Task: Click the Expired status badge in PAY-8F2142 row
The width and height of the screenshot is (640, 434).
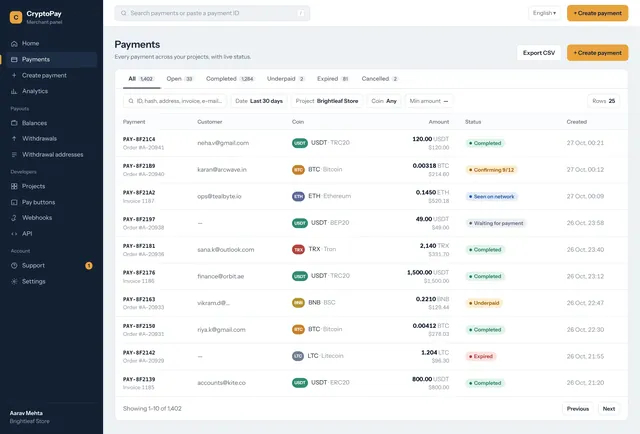Action: pos(481,356)
